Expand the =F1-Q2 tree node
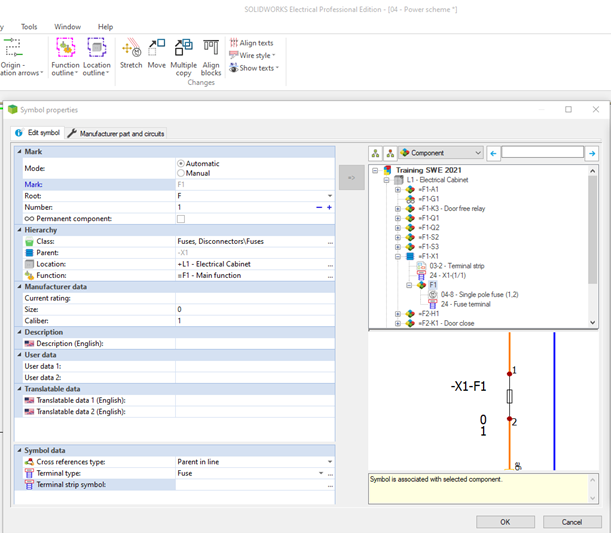The width and height of the screenshot is (611, 533). 397,228
